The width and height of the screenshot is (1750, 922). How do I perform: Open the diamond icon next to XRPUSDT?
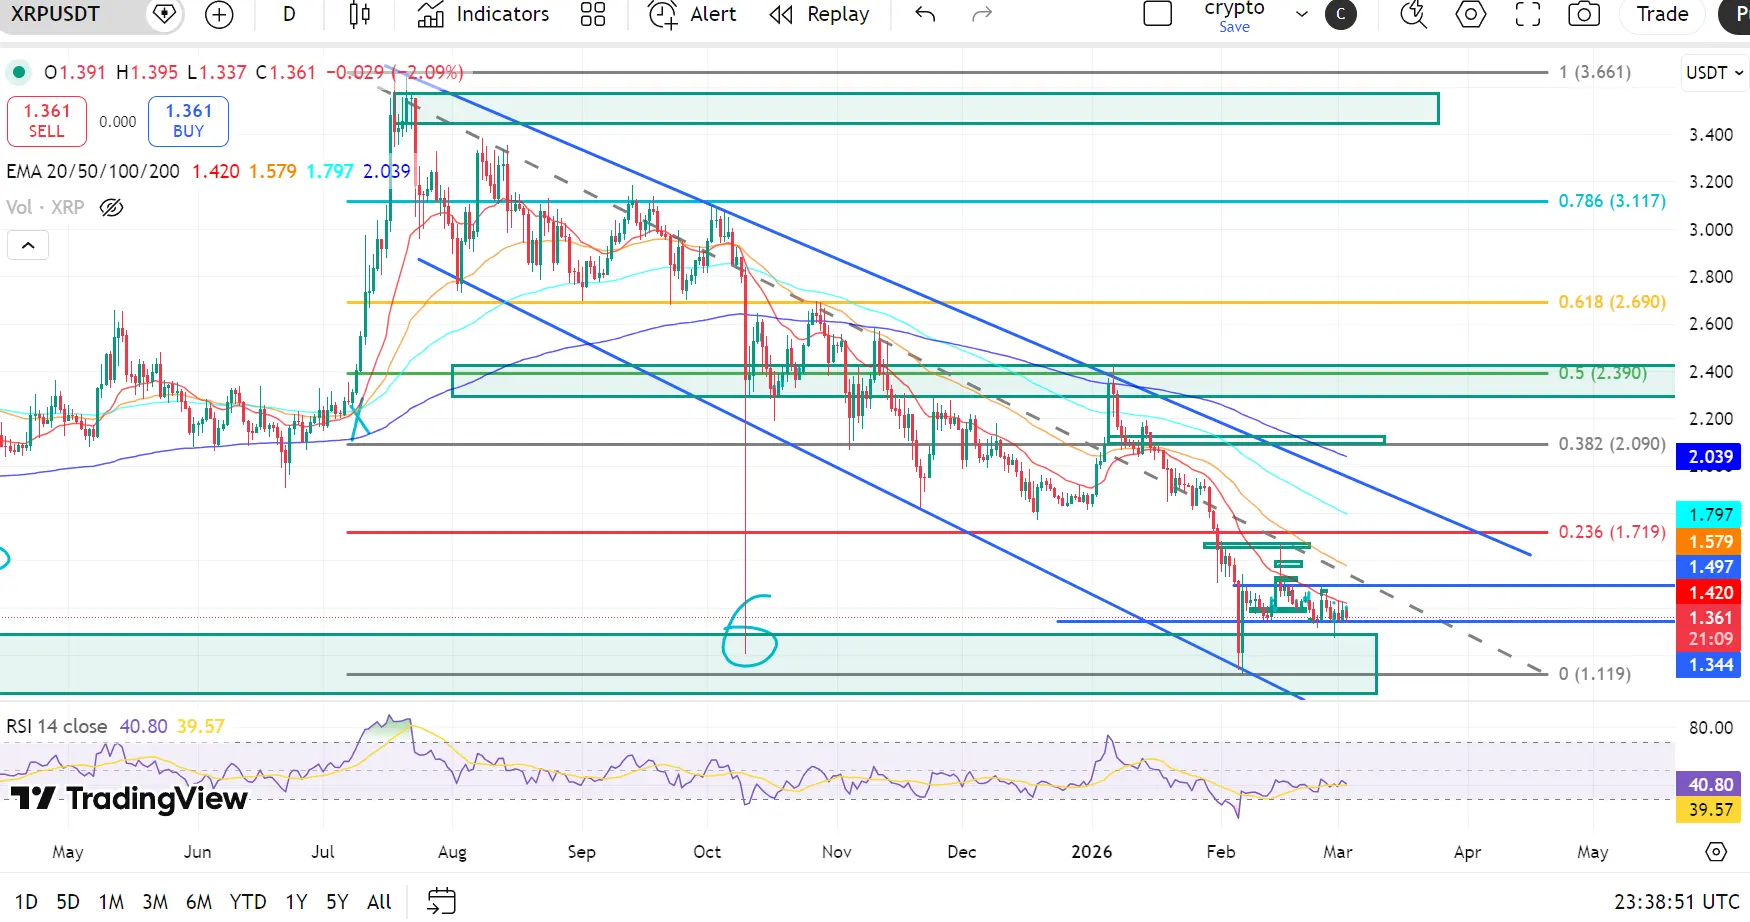(164, 14)
